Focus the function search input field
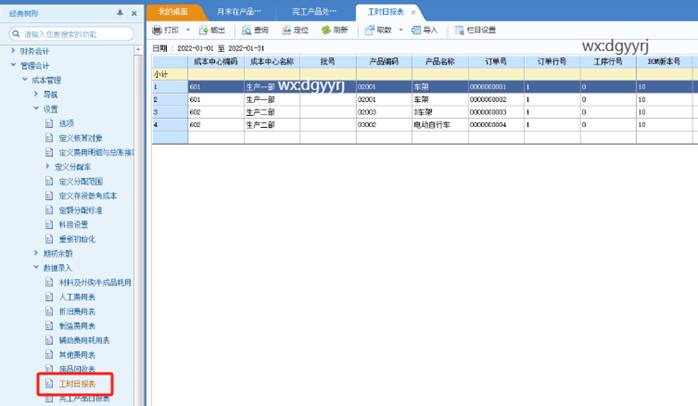Viewport: 698px width, 406px height. point(71,34)
